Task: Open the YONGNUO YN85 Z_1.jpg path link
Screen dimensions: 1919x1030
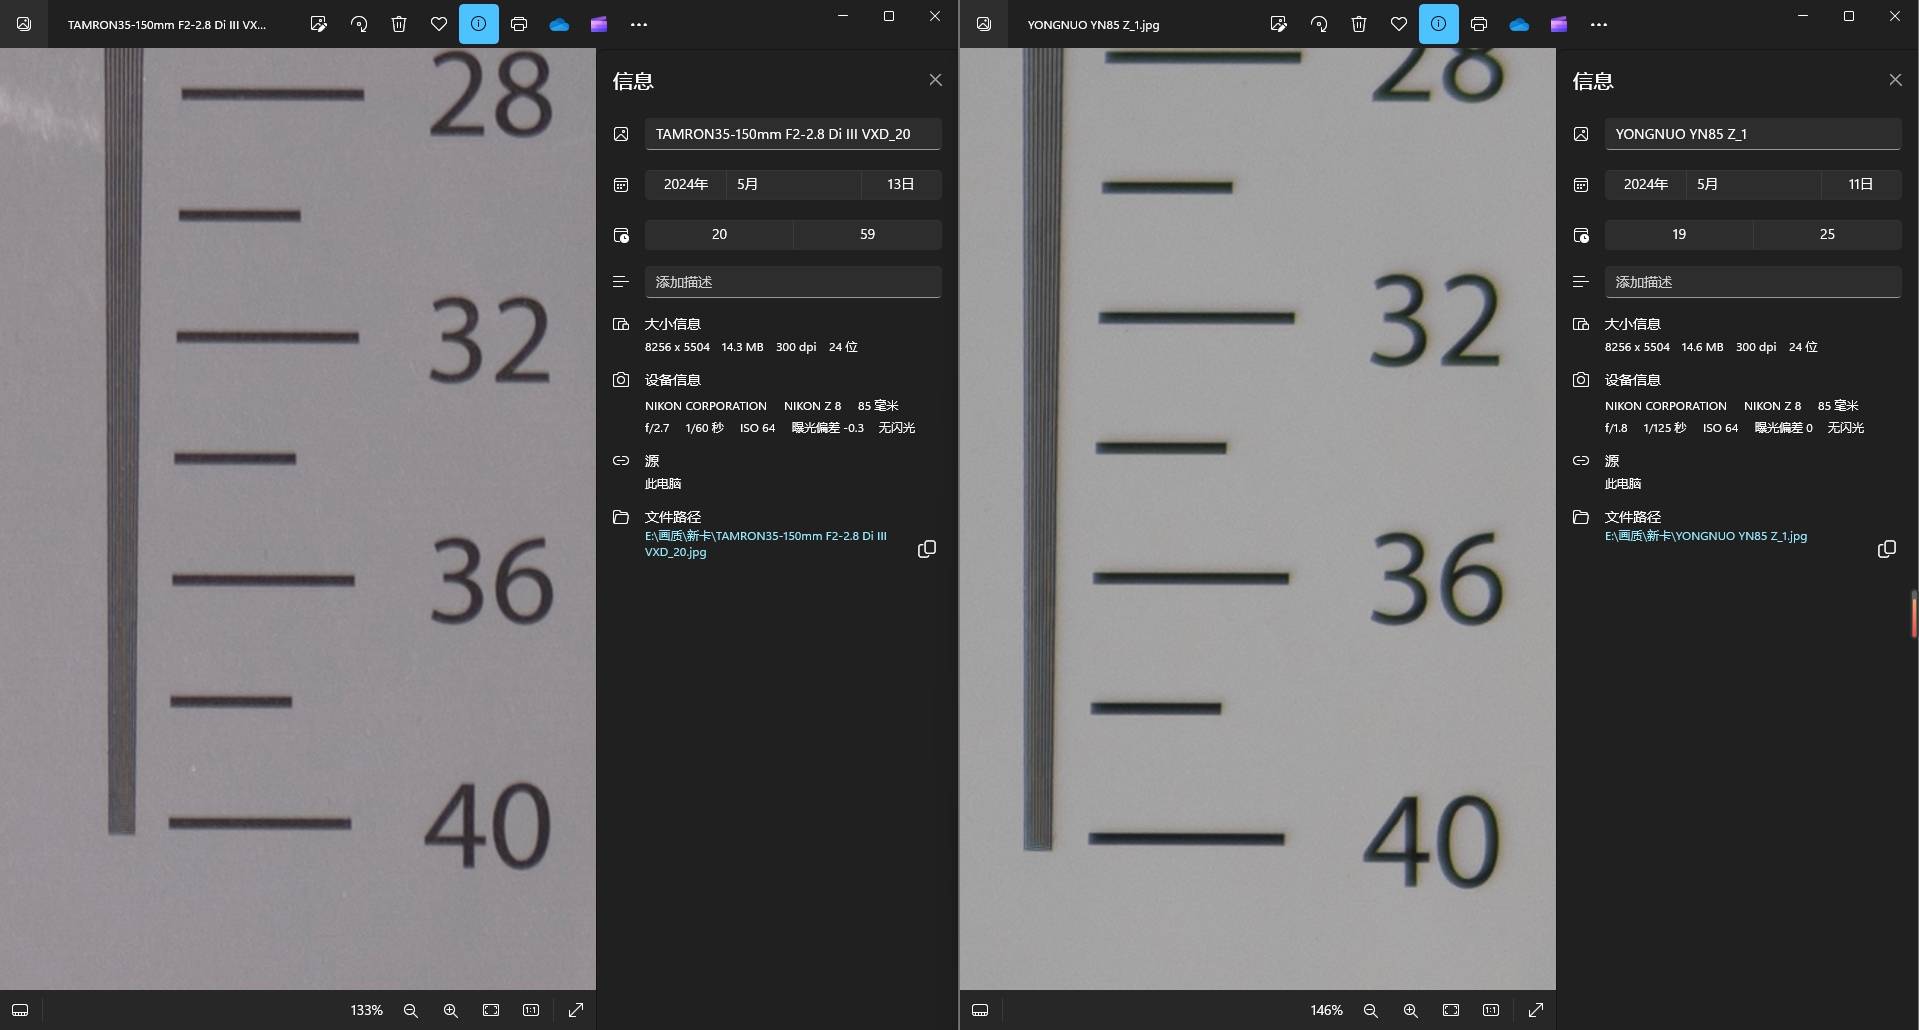Action: click(1705, 536)
